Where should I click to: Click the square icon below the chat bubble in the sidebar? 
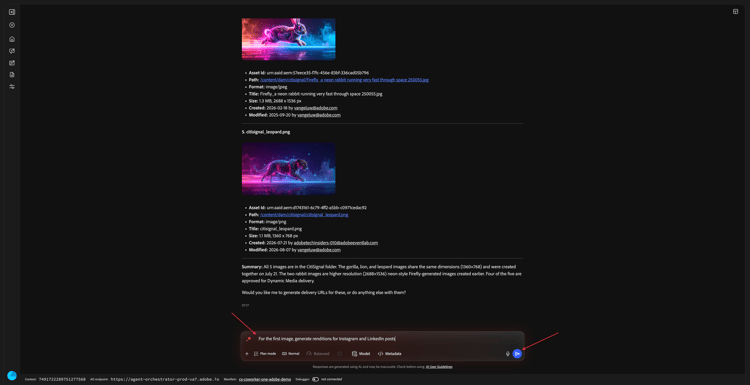click(12, 63)
